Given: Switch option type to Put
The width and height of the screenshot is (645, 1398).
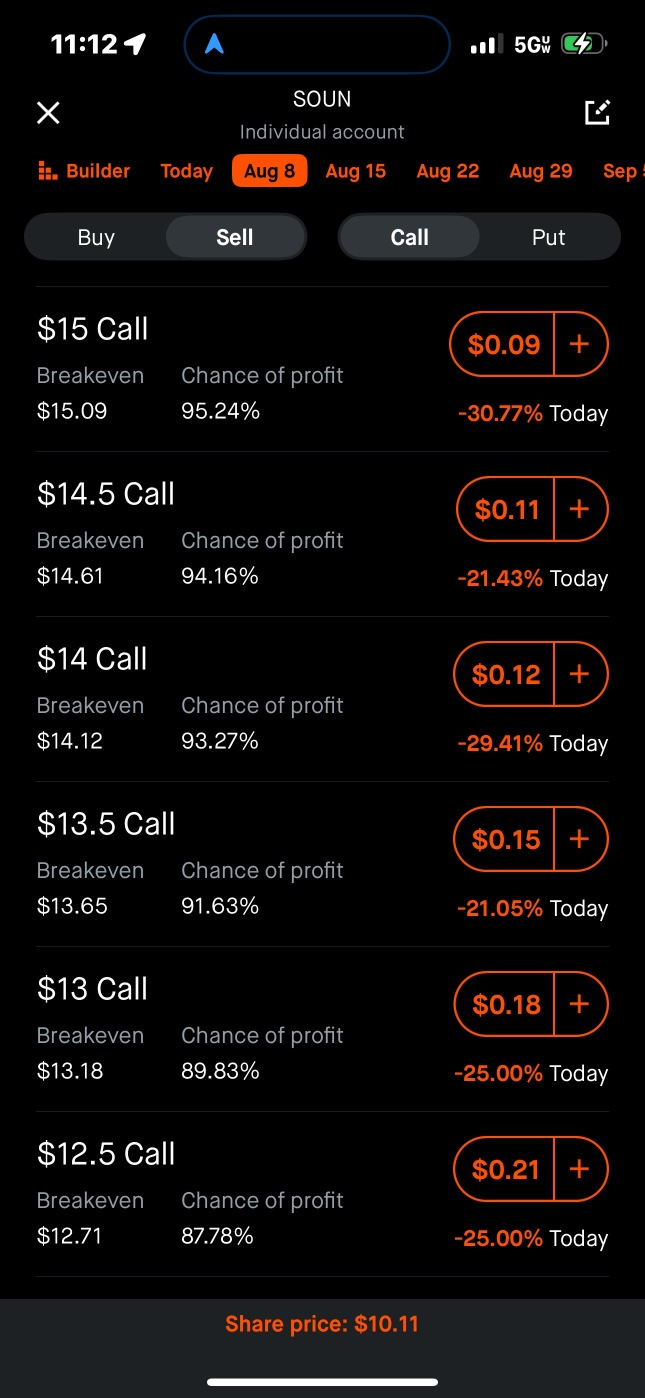Looking at the screenshot, I should click(x=548, y=237).
